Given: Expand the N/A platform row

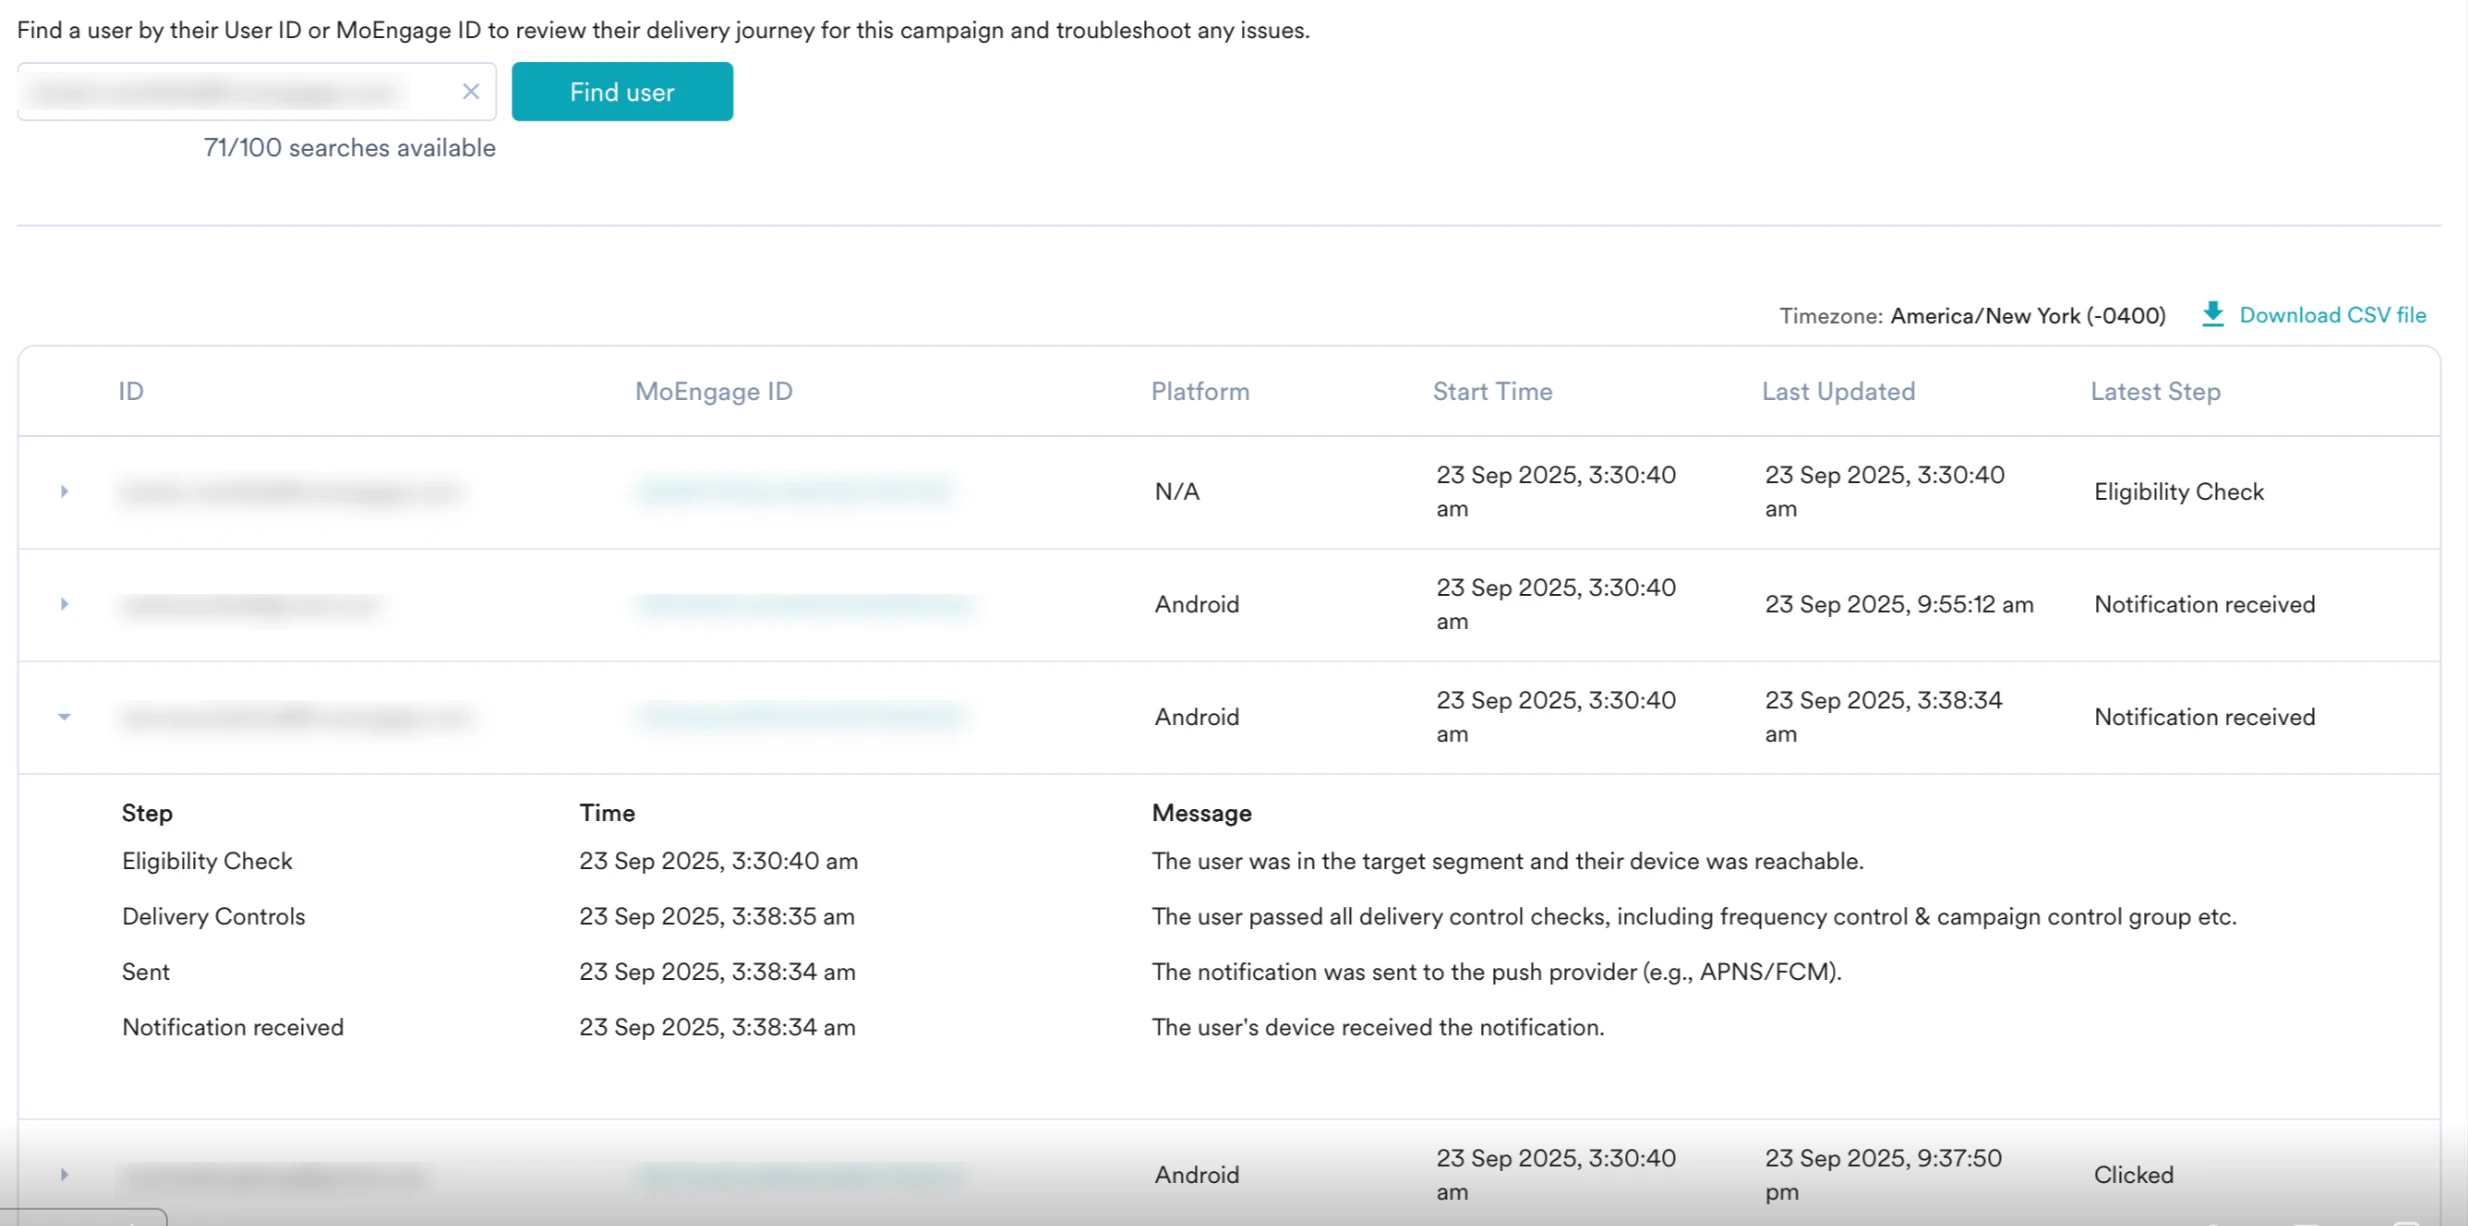Looking at the screenshot, I should (64, 491).
